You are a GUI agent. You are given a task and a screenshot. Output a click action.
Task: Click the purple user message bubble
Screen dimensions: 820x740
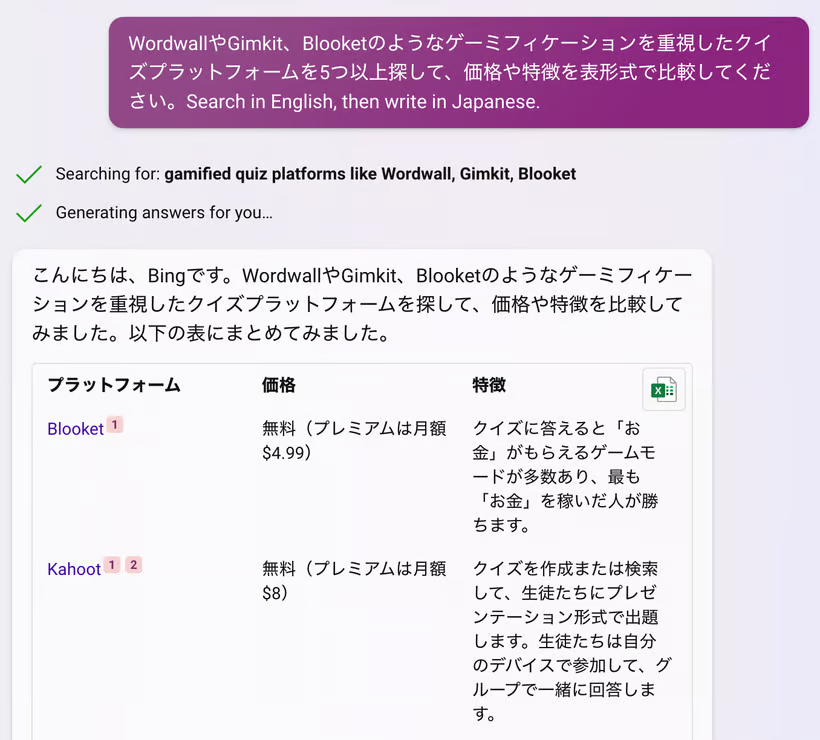[458, 73]
